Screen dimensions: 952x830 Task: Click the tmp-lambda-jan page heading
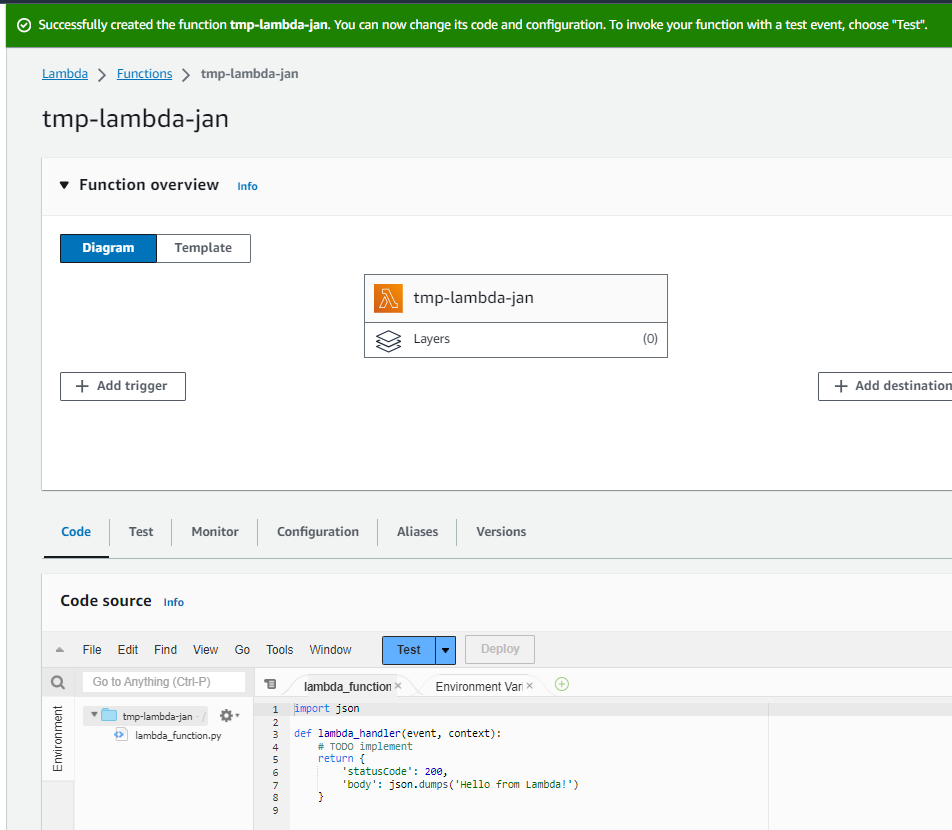135,118
